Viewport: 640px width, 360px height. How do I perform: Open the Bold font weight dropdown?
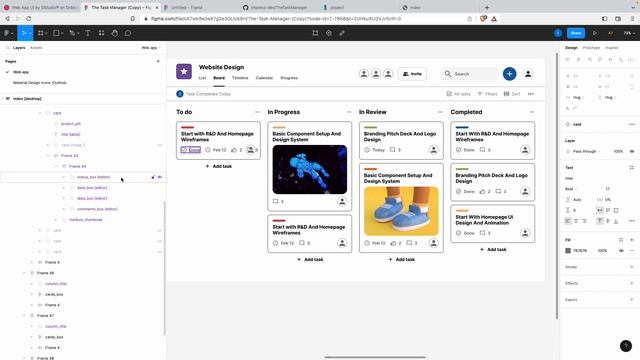(570, 189)
